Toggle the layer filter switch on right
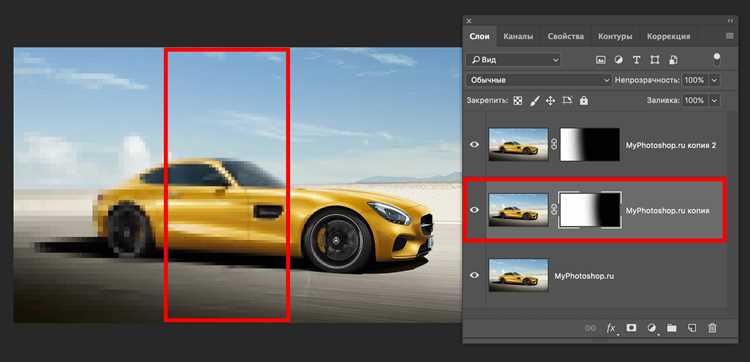The width and height of the screenshot is (750, 362). [x=717, y=59]
